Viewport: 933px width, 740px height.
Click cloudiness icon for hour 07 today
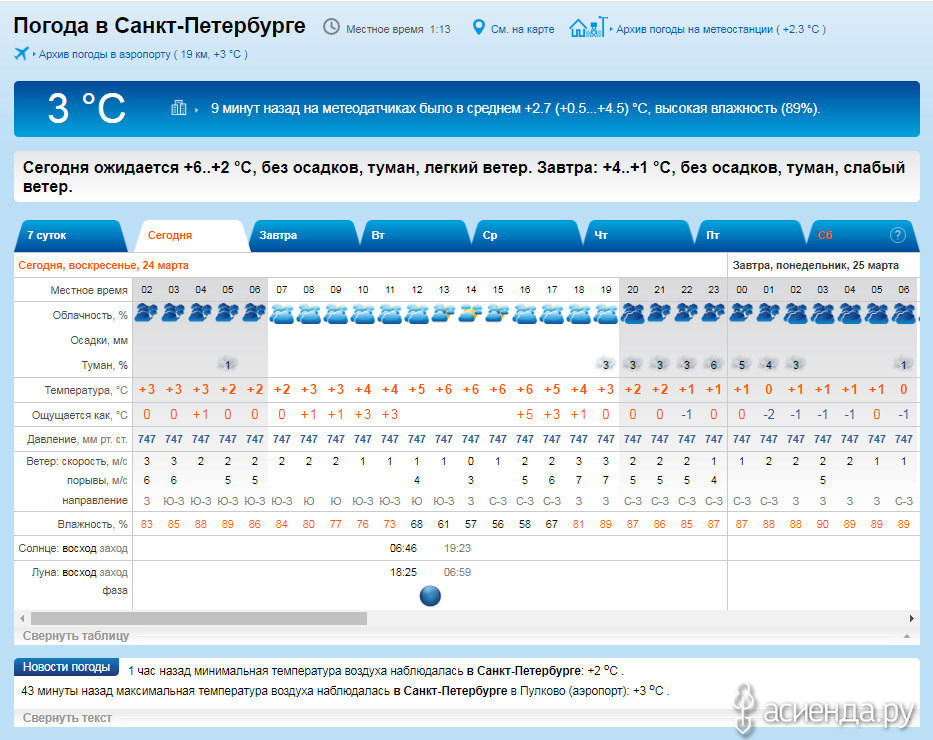coord(281,313)
